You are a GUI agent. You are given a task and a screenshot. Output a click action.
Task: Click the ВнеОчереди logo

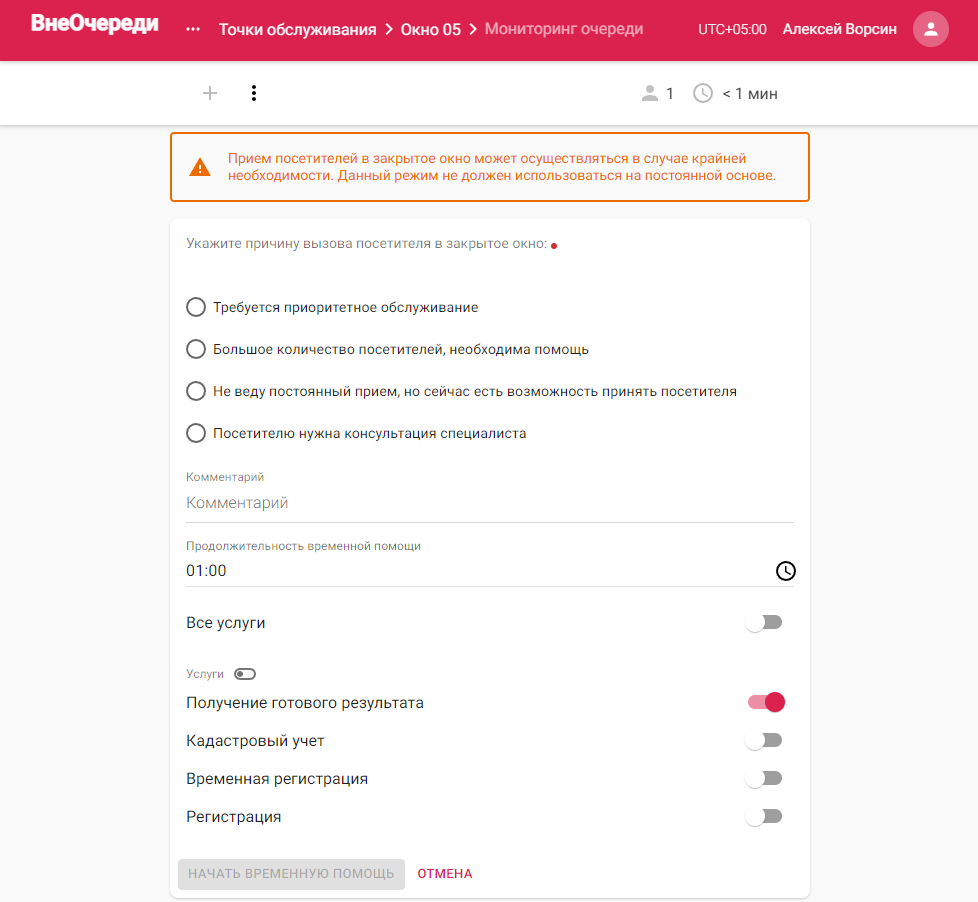point(95,24)
